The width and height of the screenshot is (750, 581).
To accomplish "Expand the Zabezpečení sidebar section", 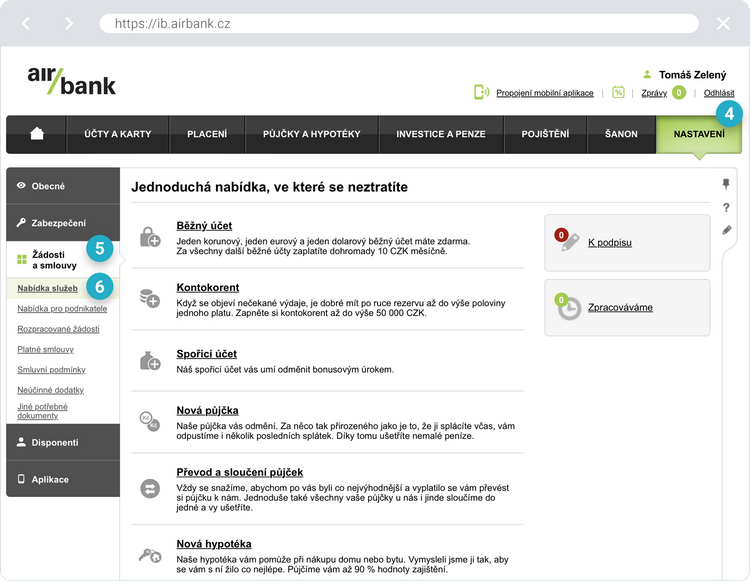I will click(x=62, y=223).
